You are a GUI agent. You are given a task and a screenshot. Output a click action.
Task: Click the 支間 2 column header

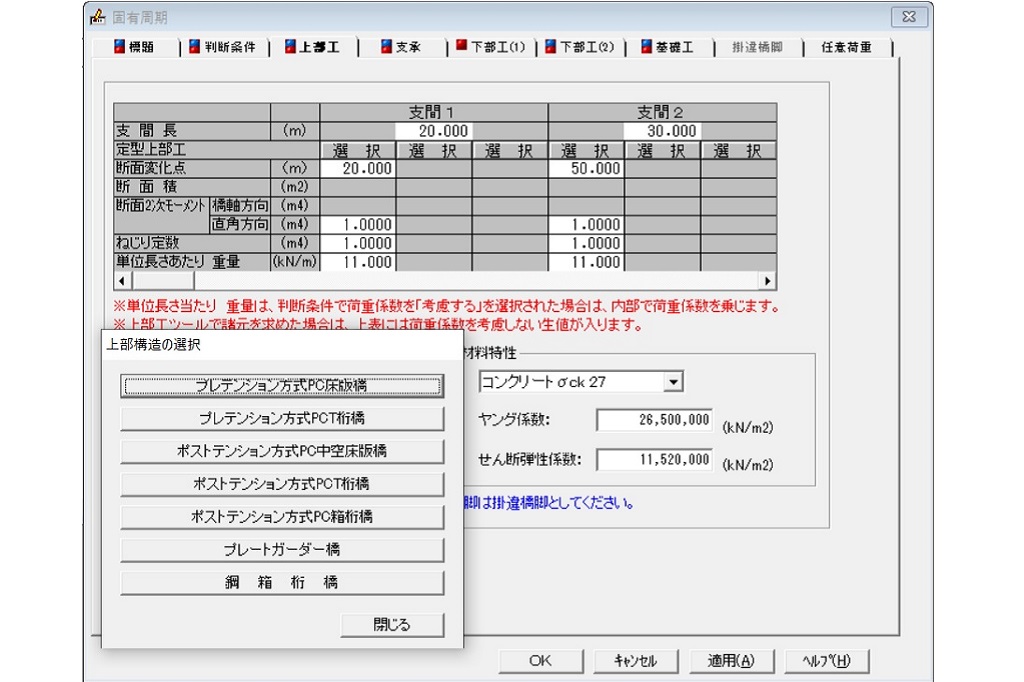662,112
